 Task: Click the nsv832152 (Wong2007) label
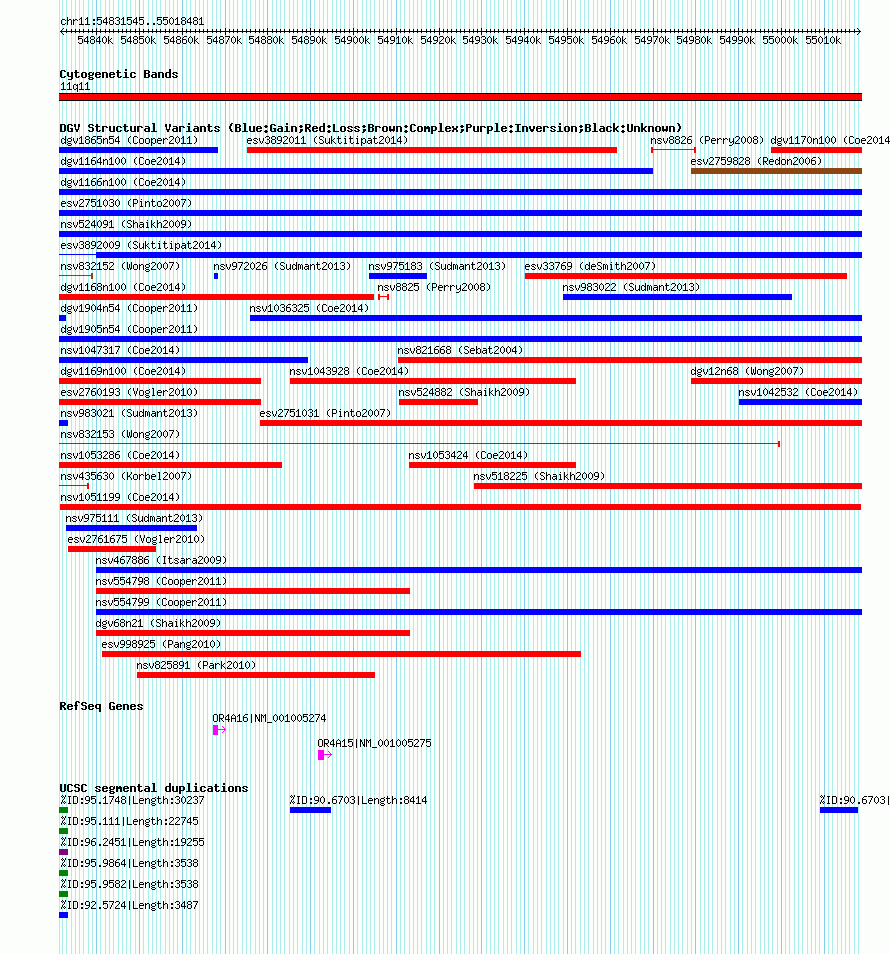click(x=120, y=266)
